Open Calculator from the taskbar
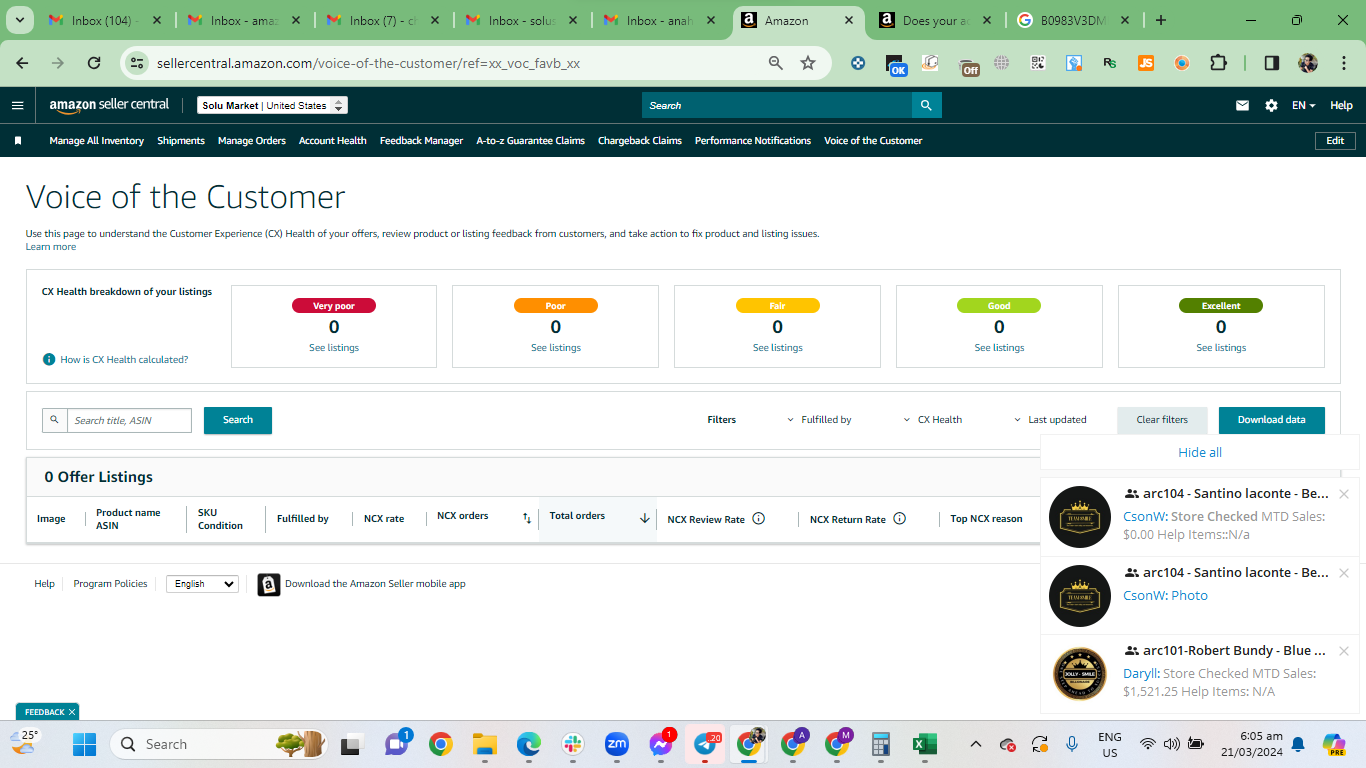This screenshot has height=768, width=1366. [x=880, y=744]
